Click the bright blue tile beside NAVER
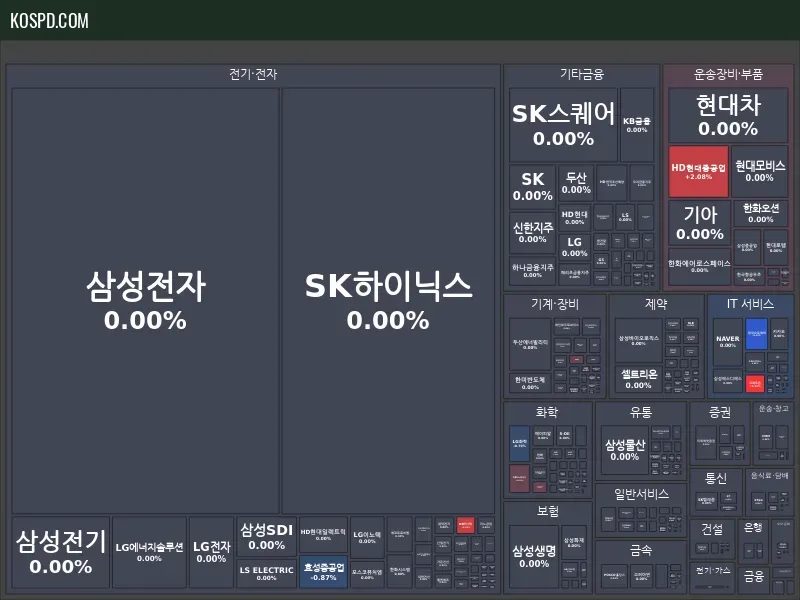Screen dimensions: 800x600 click(756, 334)
